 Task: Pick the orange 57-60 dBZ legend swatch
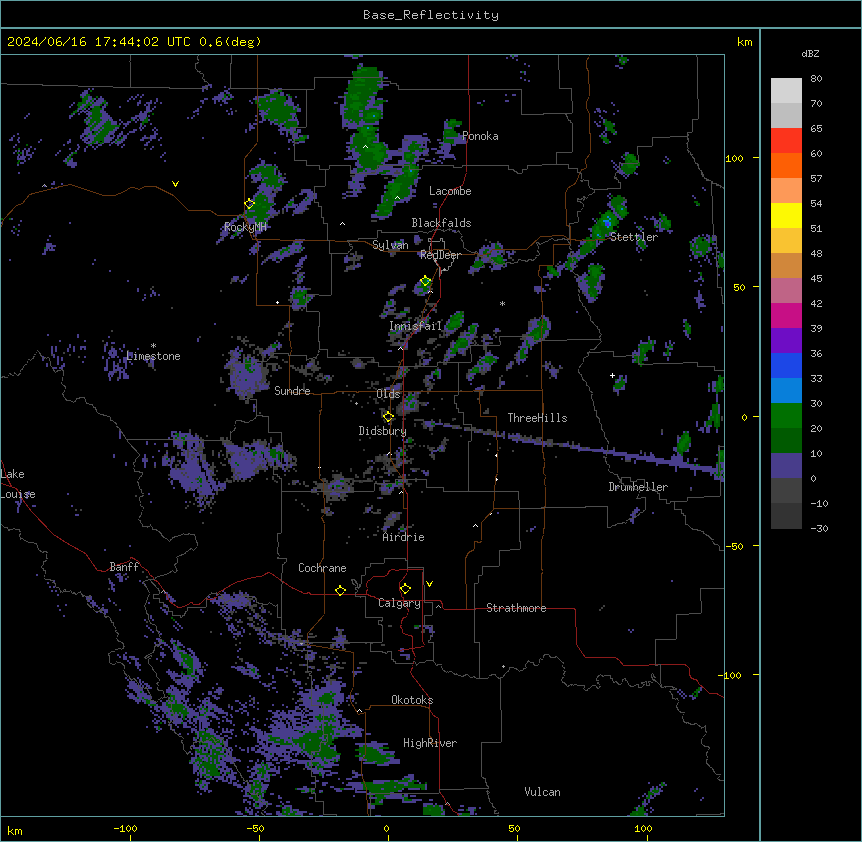786,165
